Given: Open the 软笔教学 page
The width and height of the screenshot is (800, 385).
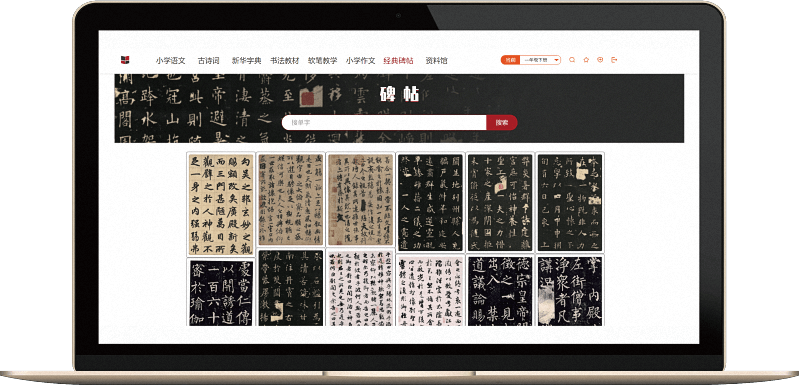Looking at the screenshot, I should click(x=322, y=61).
